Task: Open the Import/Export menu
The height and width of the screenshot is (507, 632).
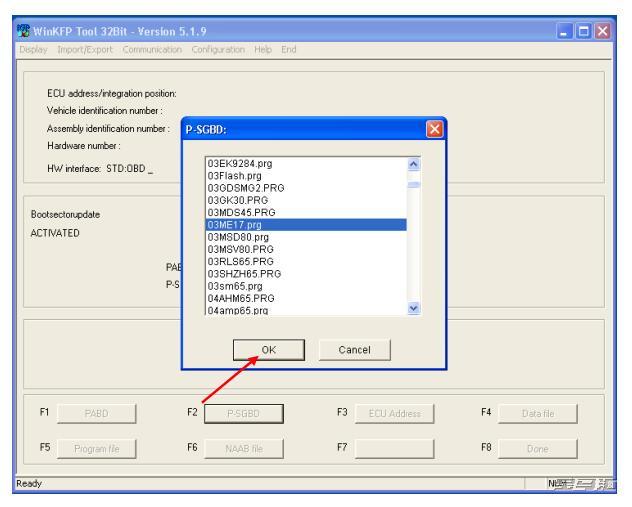Action: tap(85, 50)
